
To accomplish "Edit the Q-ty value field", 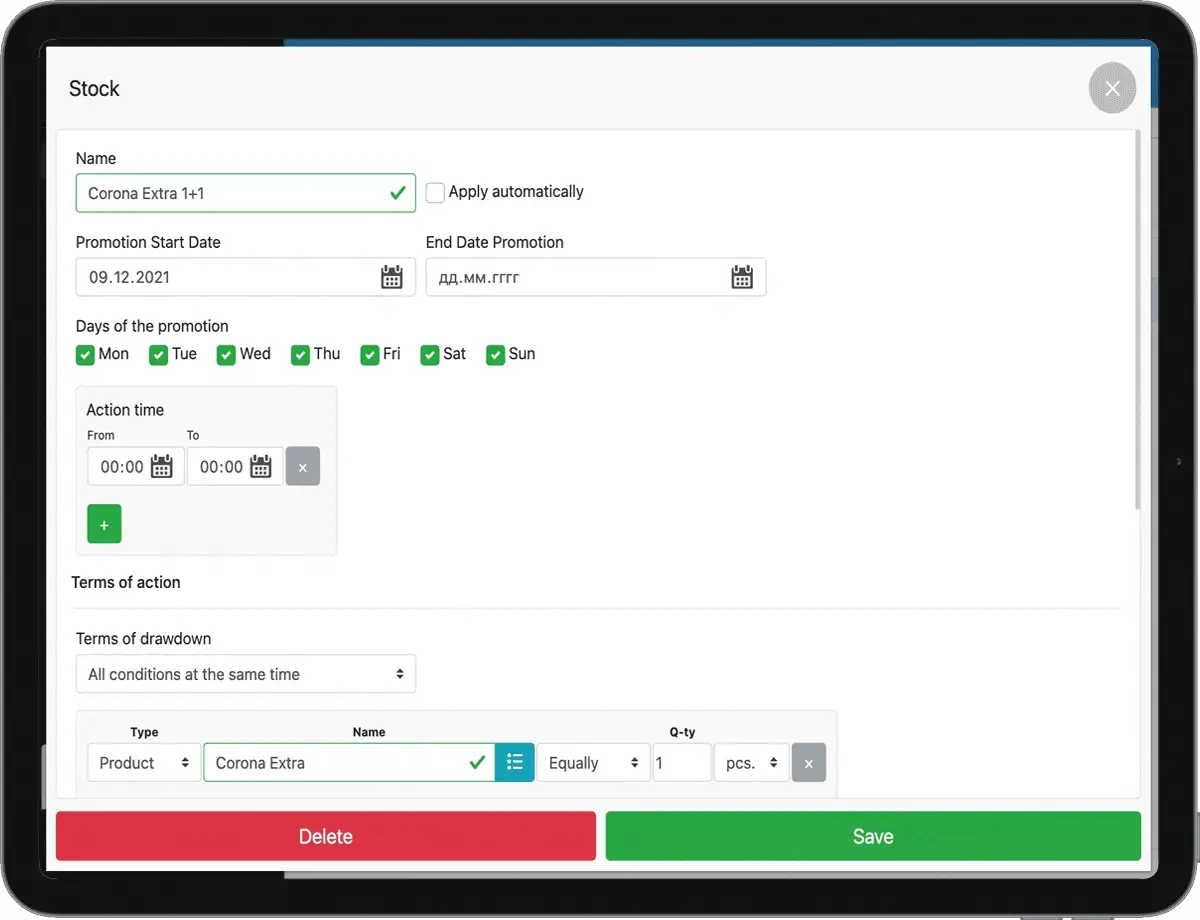I will point(681,762).
